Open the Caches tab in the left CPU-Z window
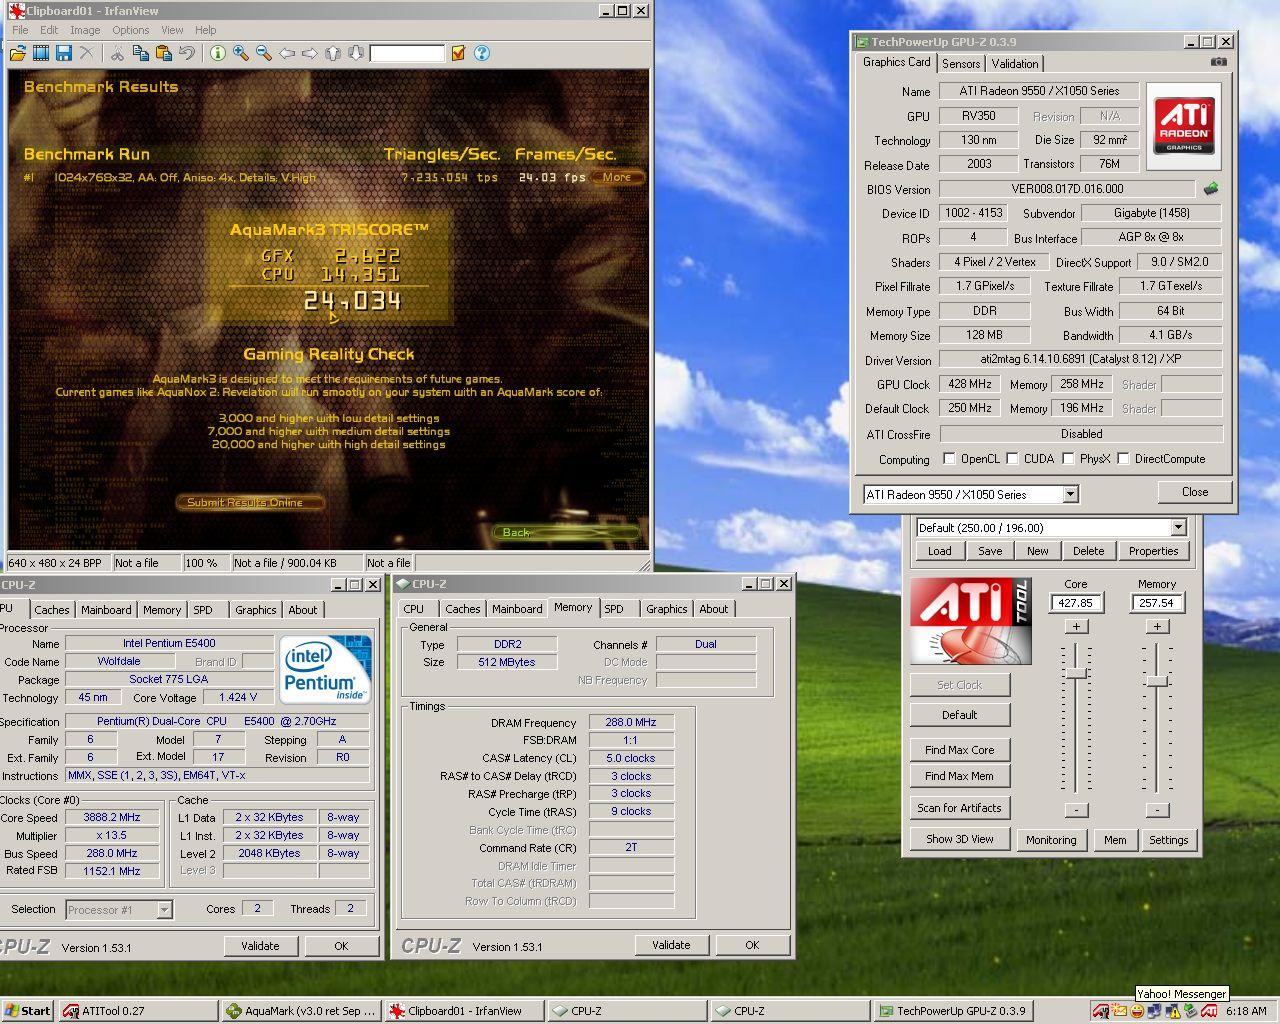The image size is (1280, 1024). pyautogui.click(x=52, y=610)
